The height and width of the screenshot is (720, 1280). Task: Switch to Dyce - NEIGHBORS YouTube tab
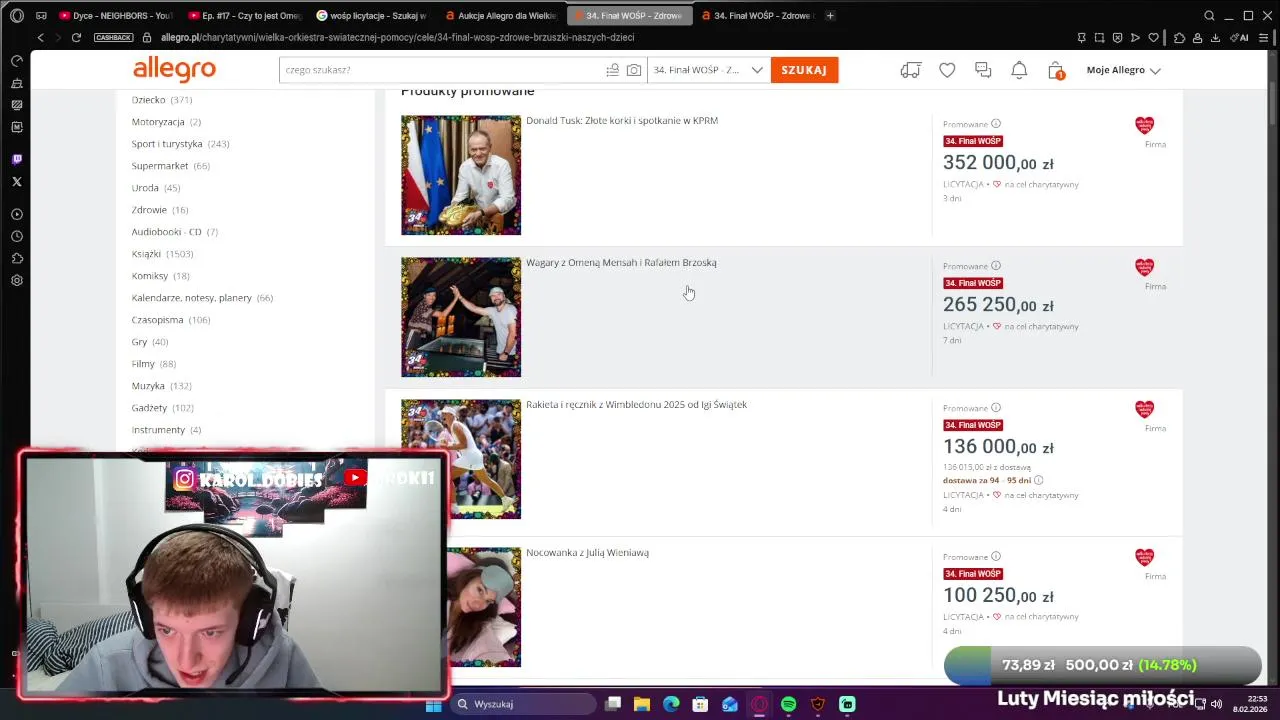115,16
